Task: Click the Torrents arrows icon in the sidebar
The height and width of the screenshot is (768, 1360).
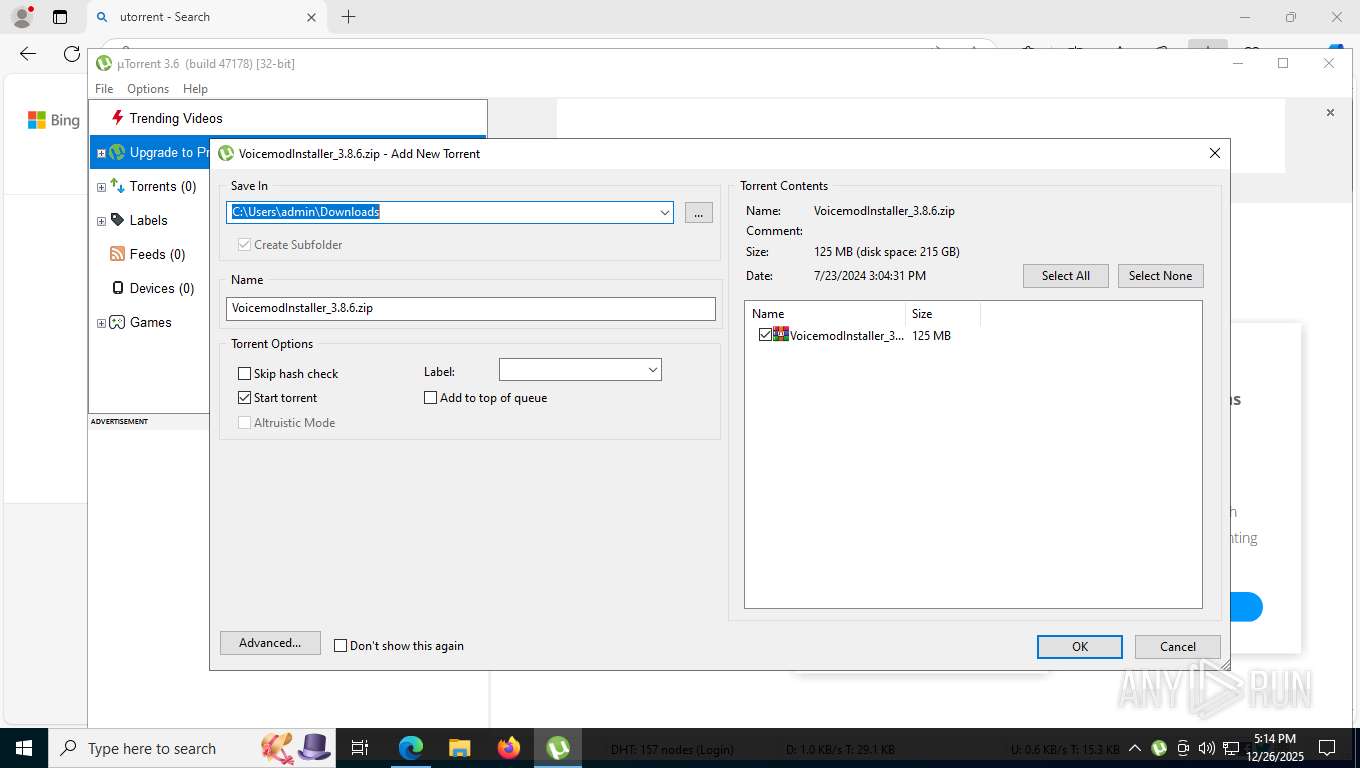Action: 117,186
